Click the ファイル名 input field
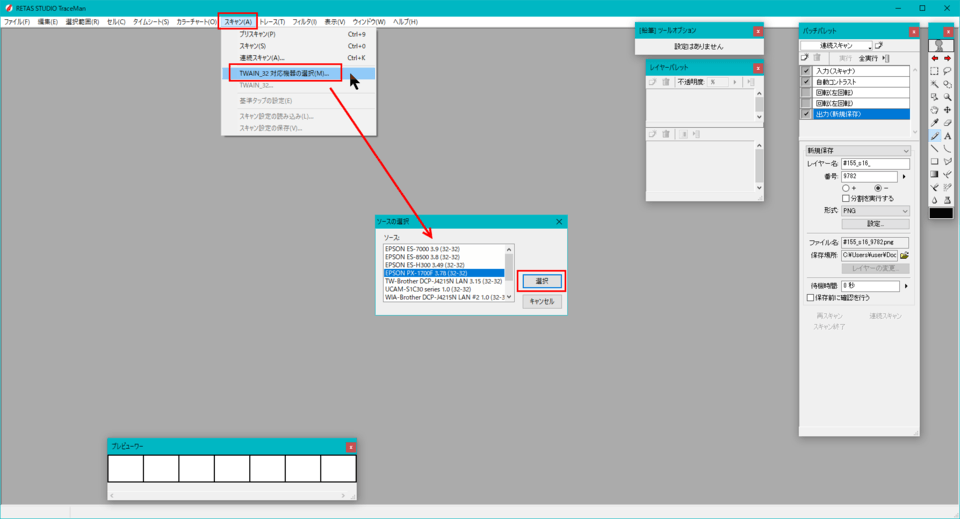The image size is (960, 519). (x=875, y=242)
